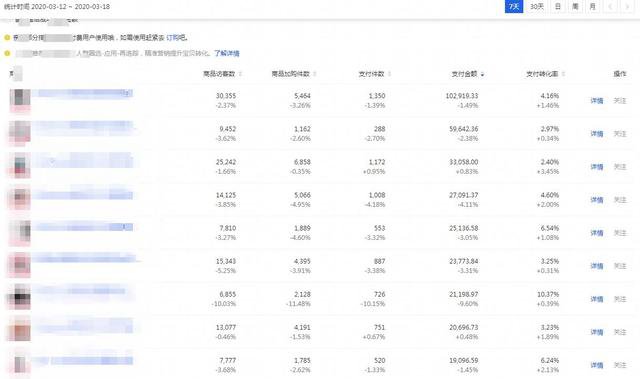This screenshot has width=640, height=379.
Task: Open 详情 for the 33,058.00 row
Action: coord(597,167)
